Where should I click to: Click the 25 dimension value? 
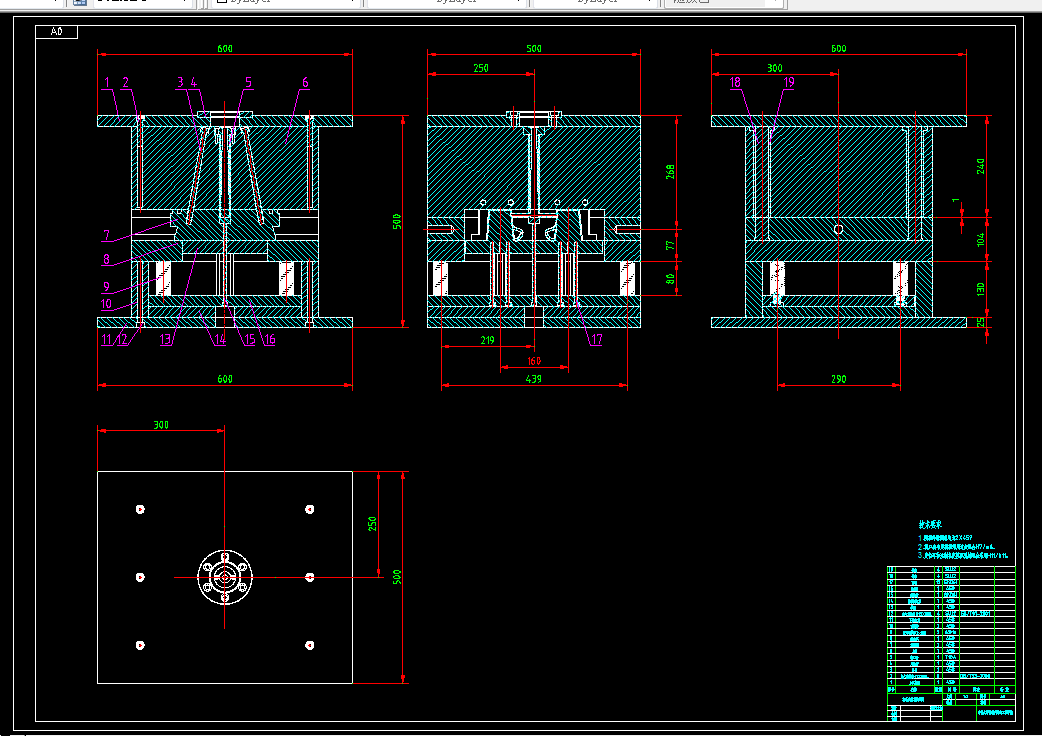point(980,322)
